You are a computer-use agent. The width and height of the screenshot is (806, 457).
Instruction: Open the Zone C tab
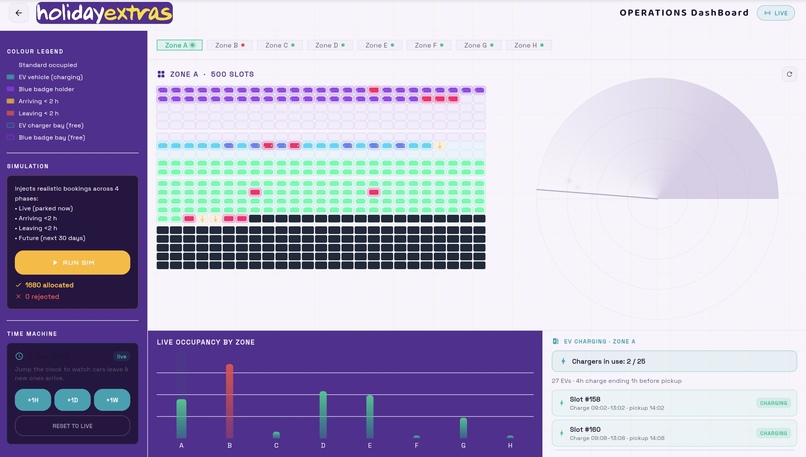point(280,45)
